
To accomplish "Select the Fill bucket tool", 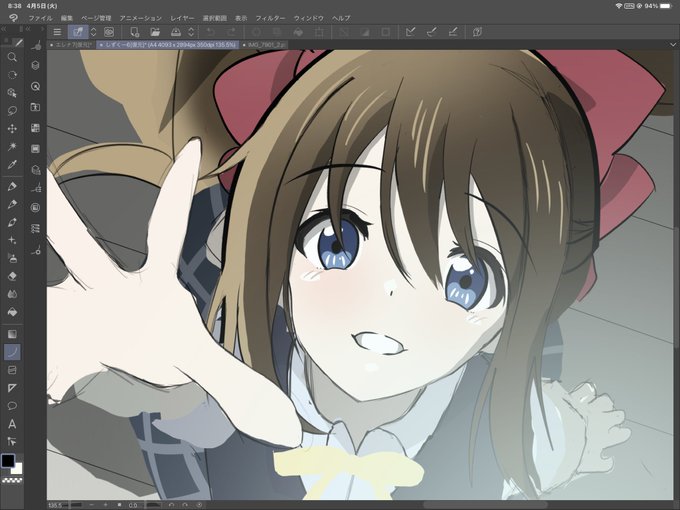I will (12, 312).
